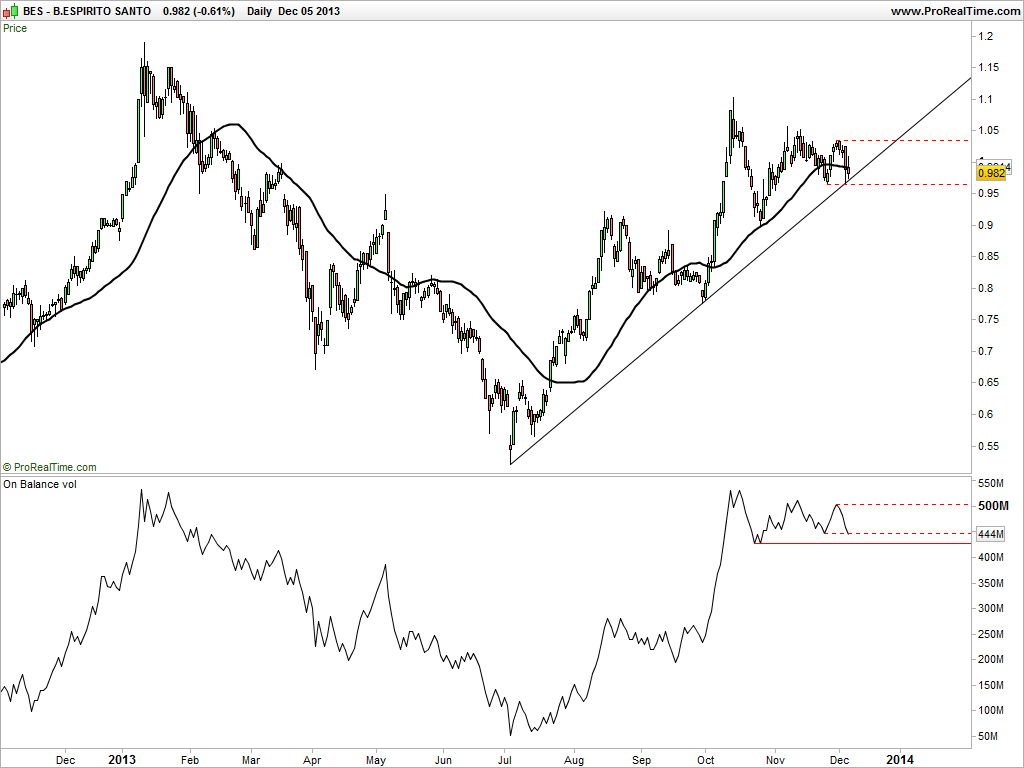Click the 1.1 price axis label
This screenshot has height=768, width=1024.
985,99
